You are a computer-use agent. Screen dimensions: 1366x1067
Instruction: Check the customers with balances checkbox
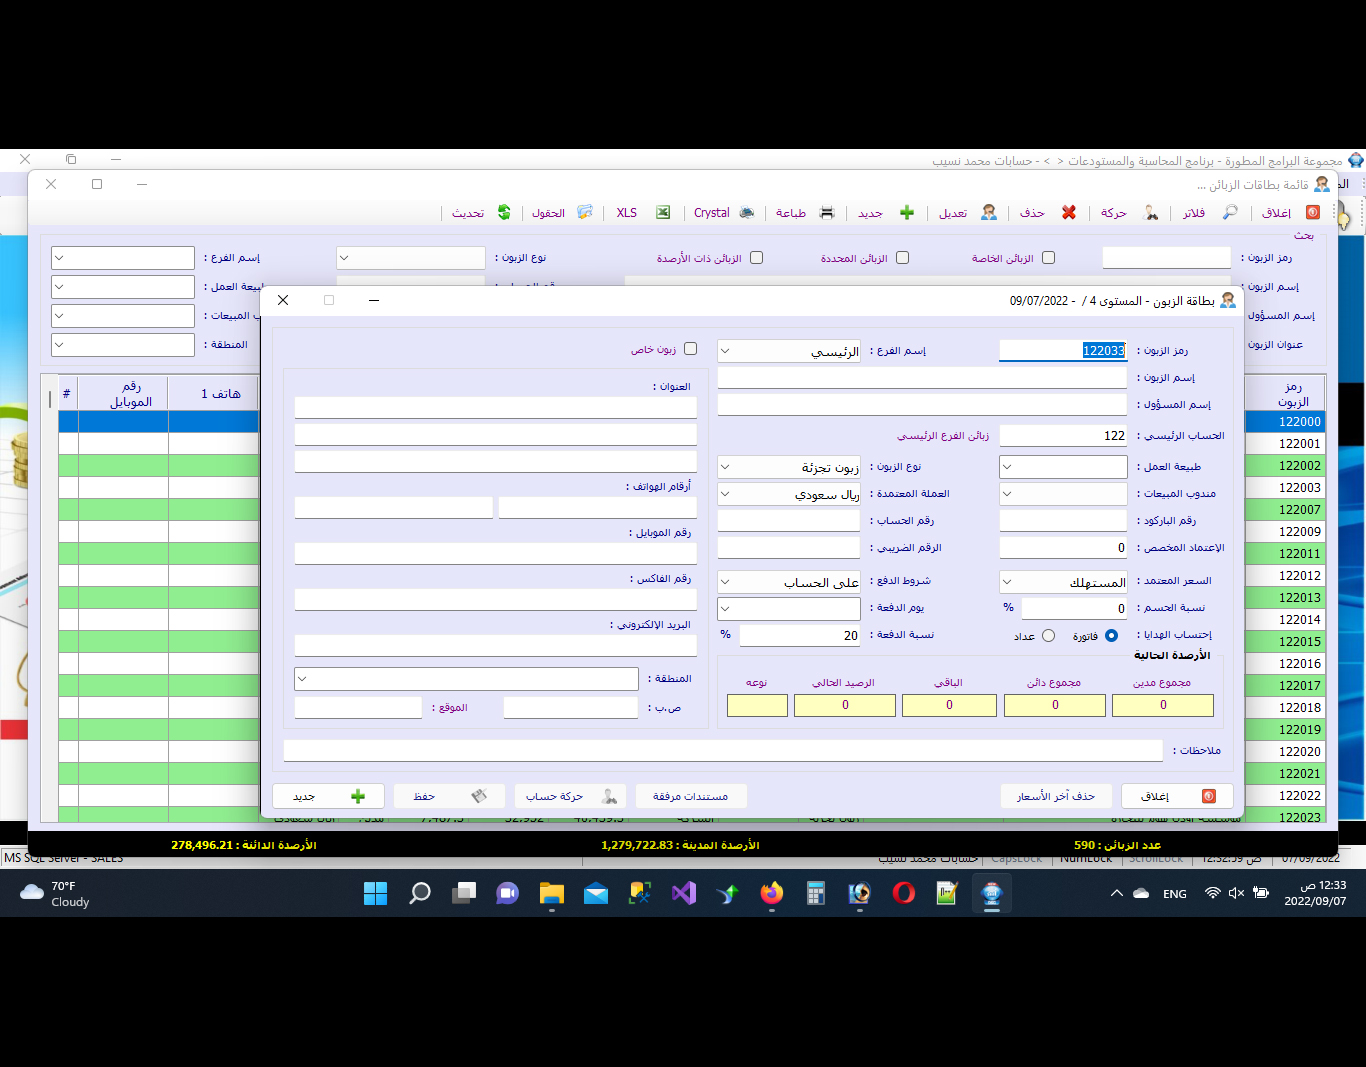coord(756,258)
